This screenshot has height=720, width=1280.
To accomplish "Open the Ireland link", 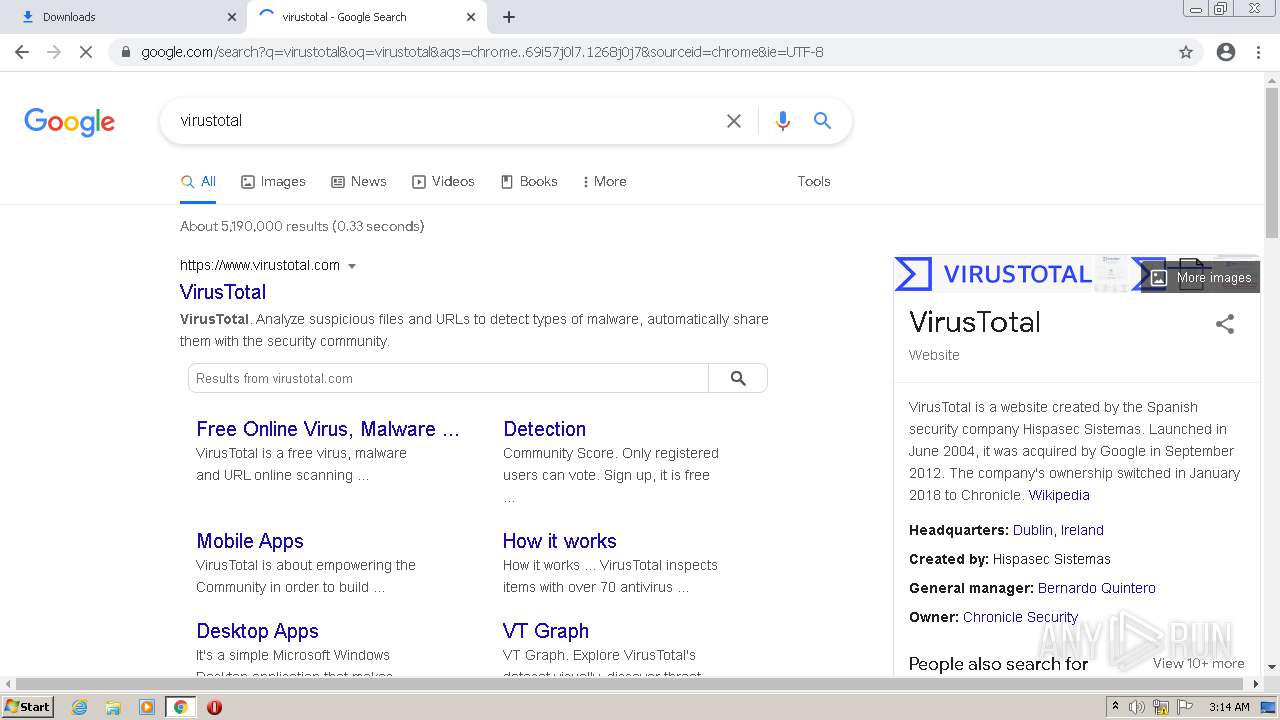I will click(x=1082, y=530).
